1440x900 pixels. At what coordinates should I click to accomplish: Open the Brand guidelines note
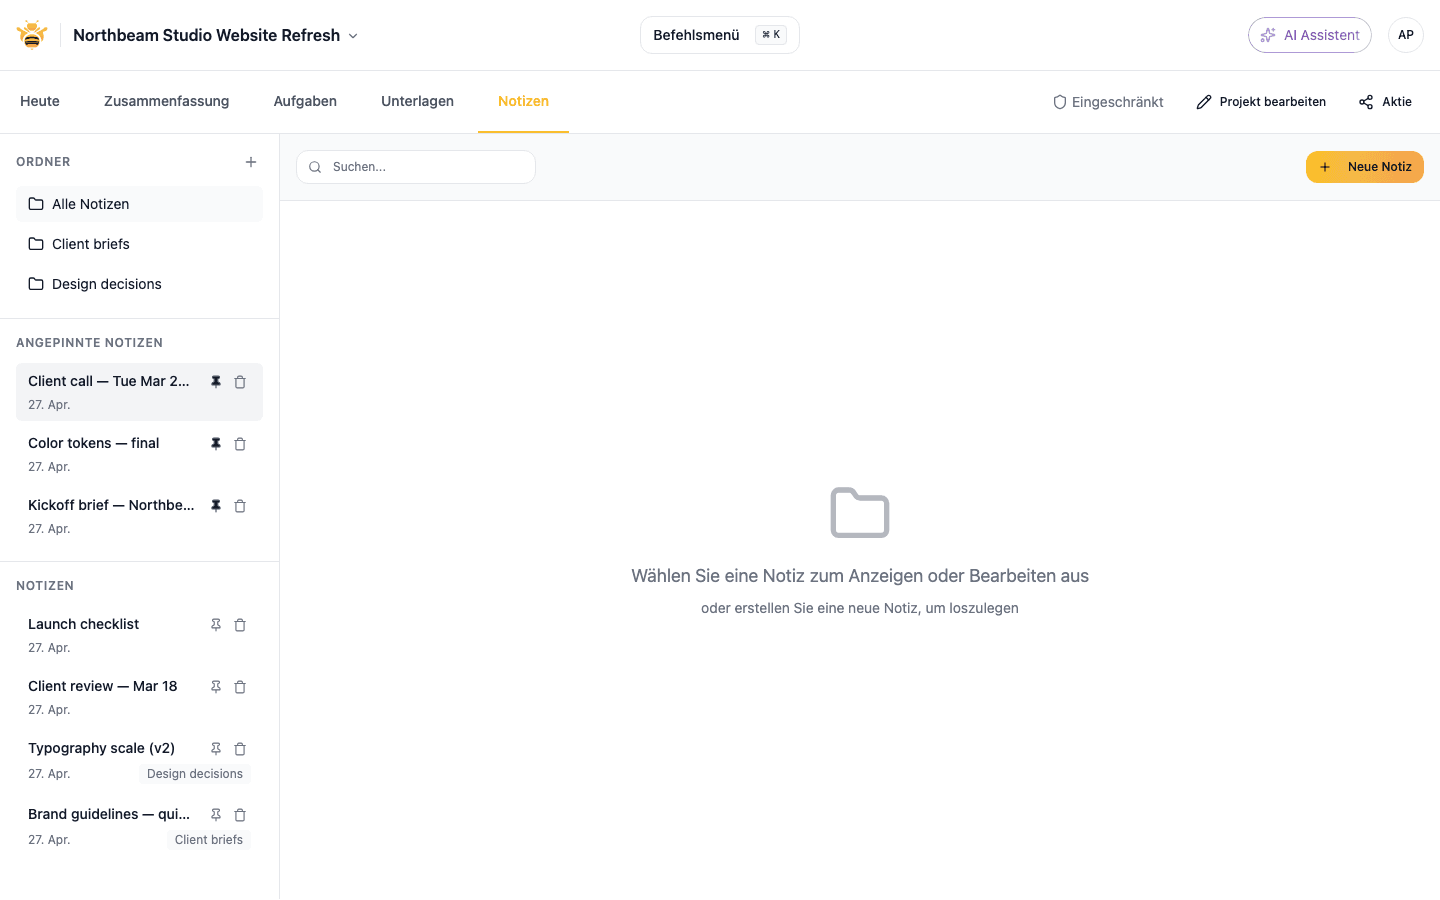click(108, 813)
